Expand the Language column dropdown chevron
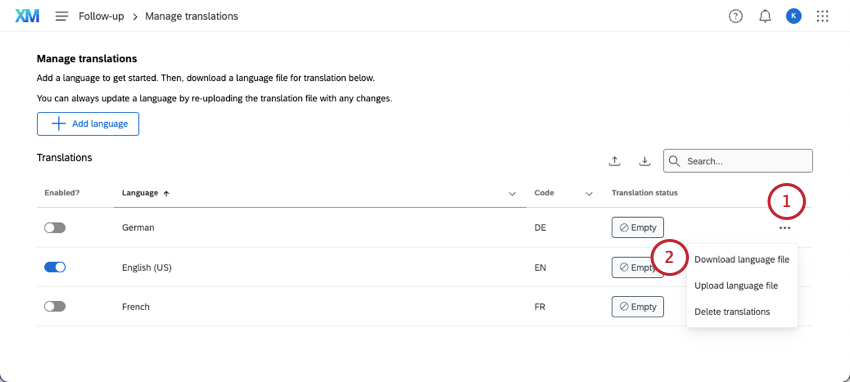Screen dimensions: 850x382 512,193
